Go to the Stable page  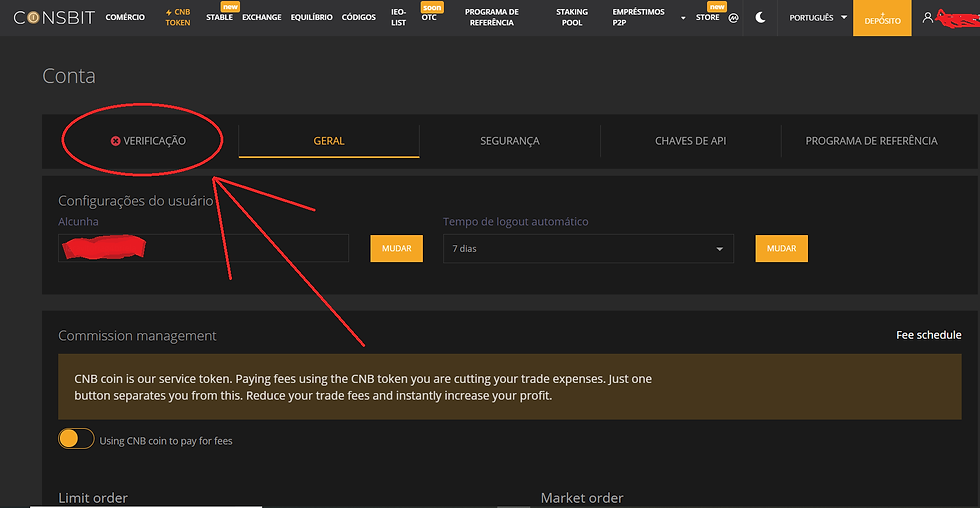click(x=219, y=17)
